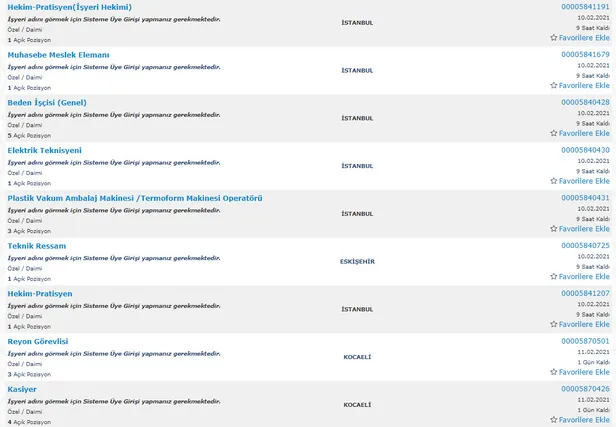Star the Beden İşçisi (Genel) listing
The height and width of the screenshot is (427, 616).
554,133
